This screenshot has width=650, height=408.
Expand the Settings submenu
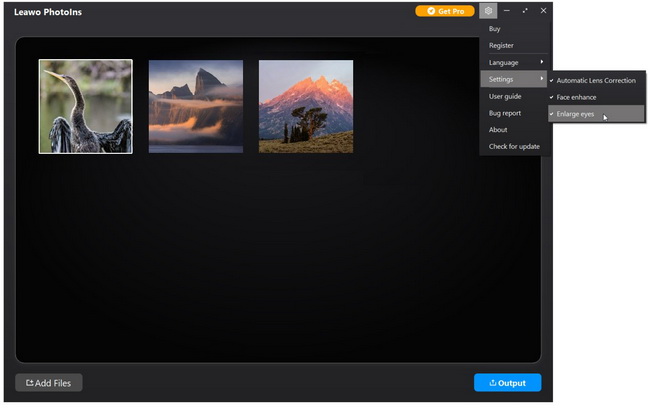coord(514,79)
